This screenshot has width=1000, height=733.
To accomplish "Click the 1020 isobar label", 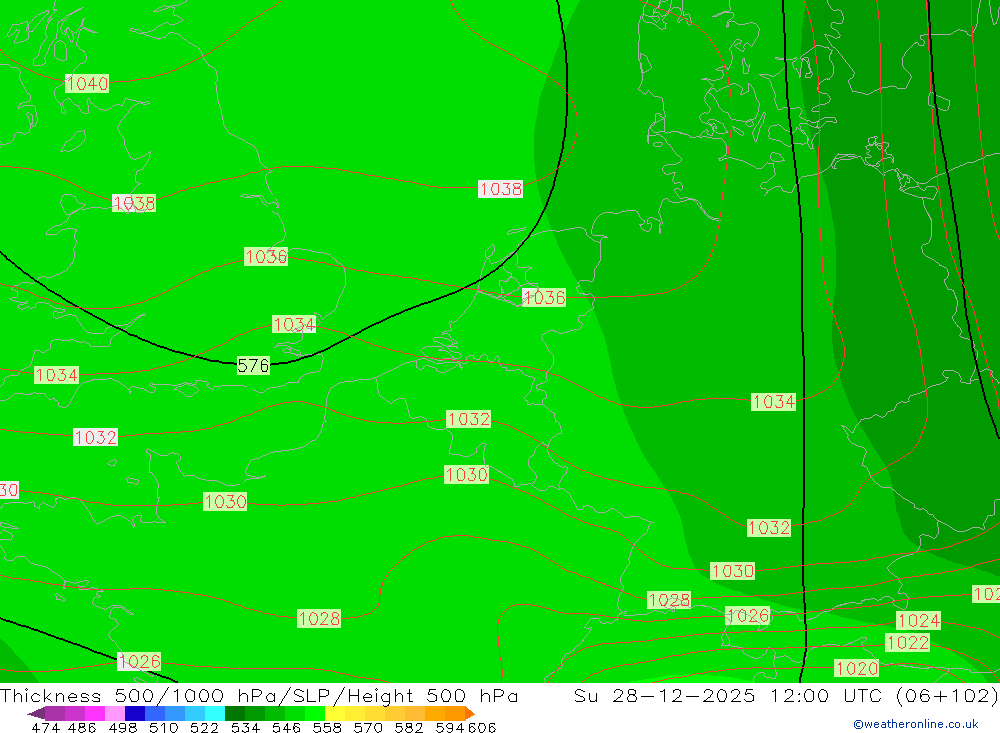I will (857, 668).
